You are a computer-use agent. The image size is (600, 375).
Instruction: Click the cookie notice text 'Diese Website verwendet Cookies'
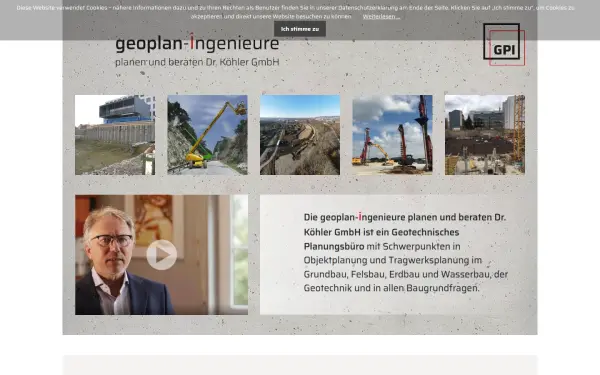coord(62,8)
